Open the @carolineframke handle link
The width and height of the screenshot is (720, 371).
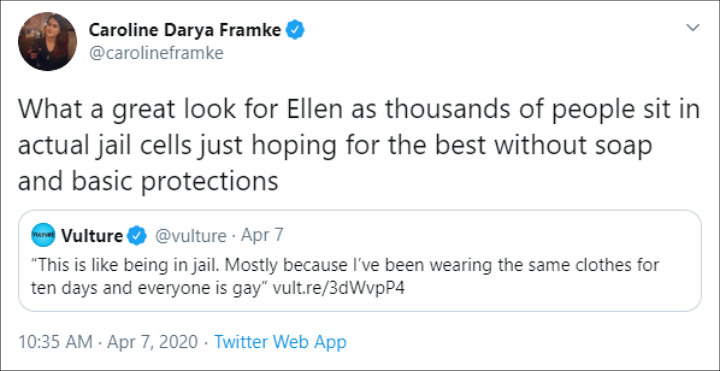tap(156, 53)
